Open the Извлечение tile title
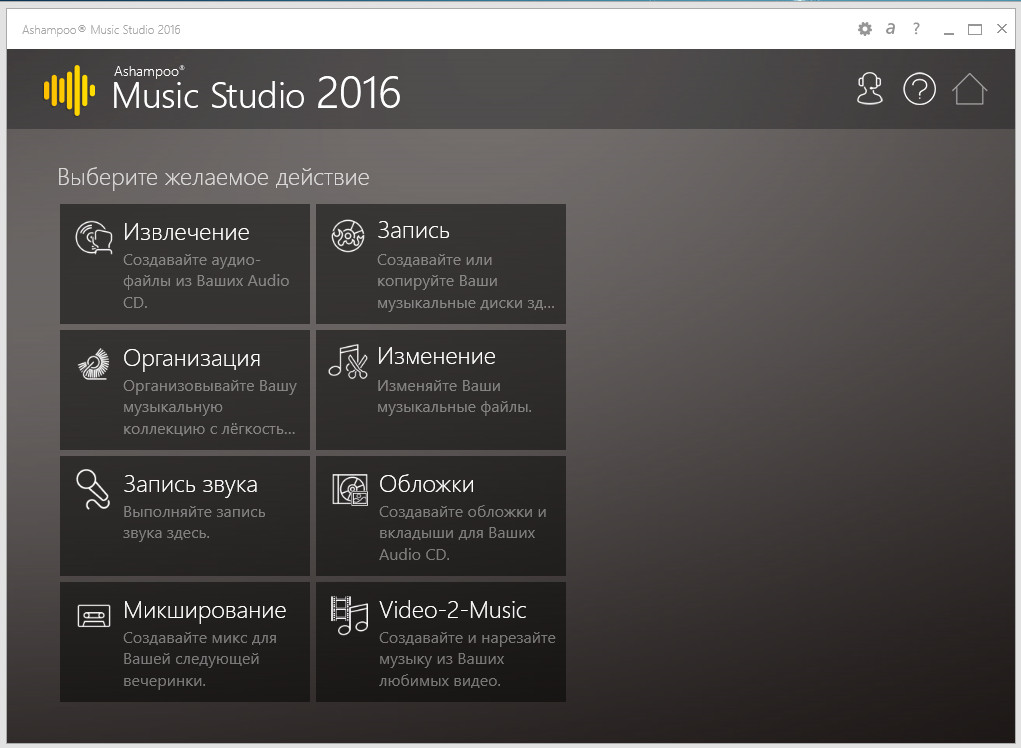This screenshot has height=748, width=1021. point(186,232)
